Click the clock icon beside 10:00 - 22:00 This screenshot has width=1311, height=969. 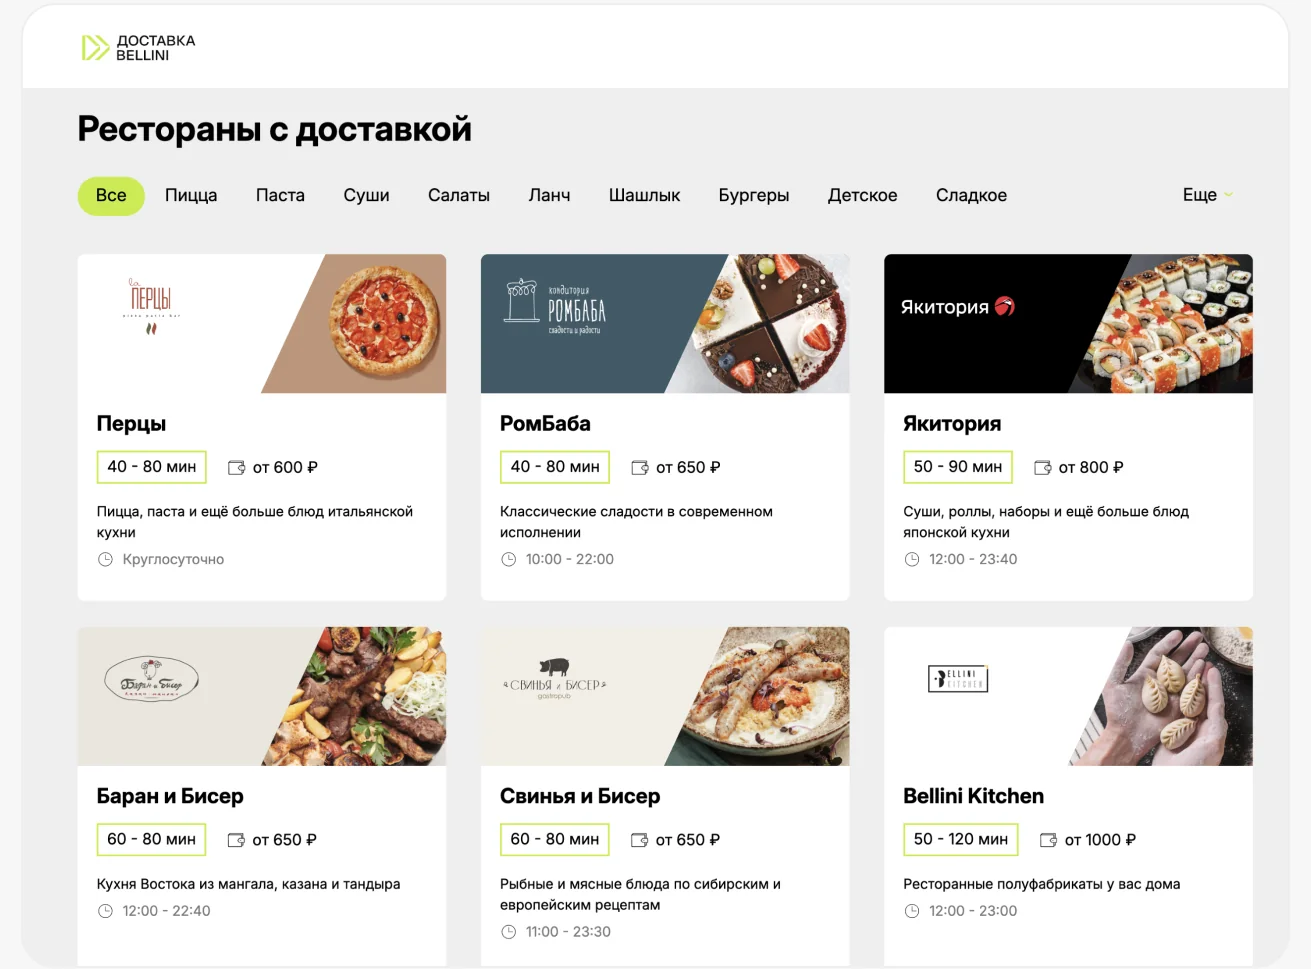(x=508, y=560)
